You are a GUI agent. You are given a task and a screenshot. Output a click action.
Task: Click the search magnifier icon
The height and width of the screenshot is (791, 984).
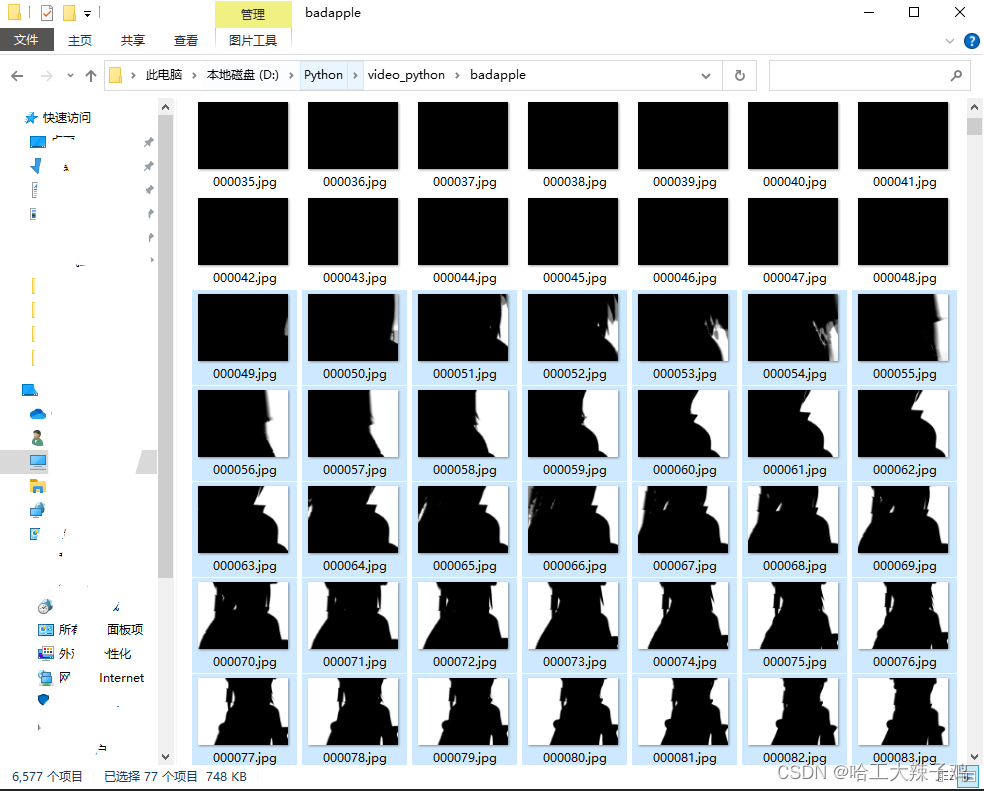coord(956,75)
